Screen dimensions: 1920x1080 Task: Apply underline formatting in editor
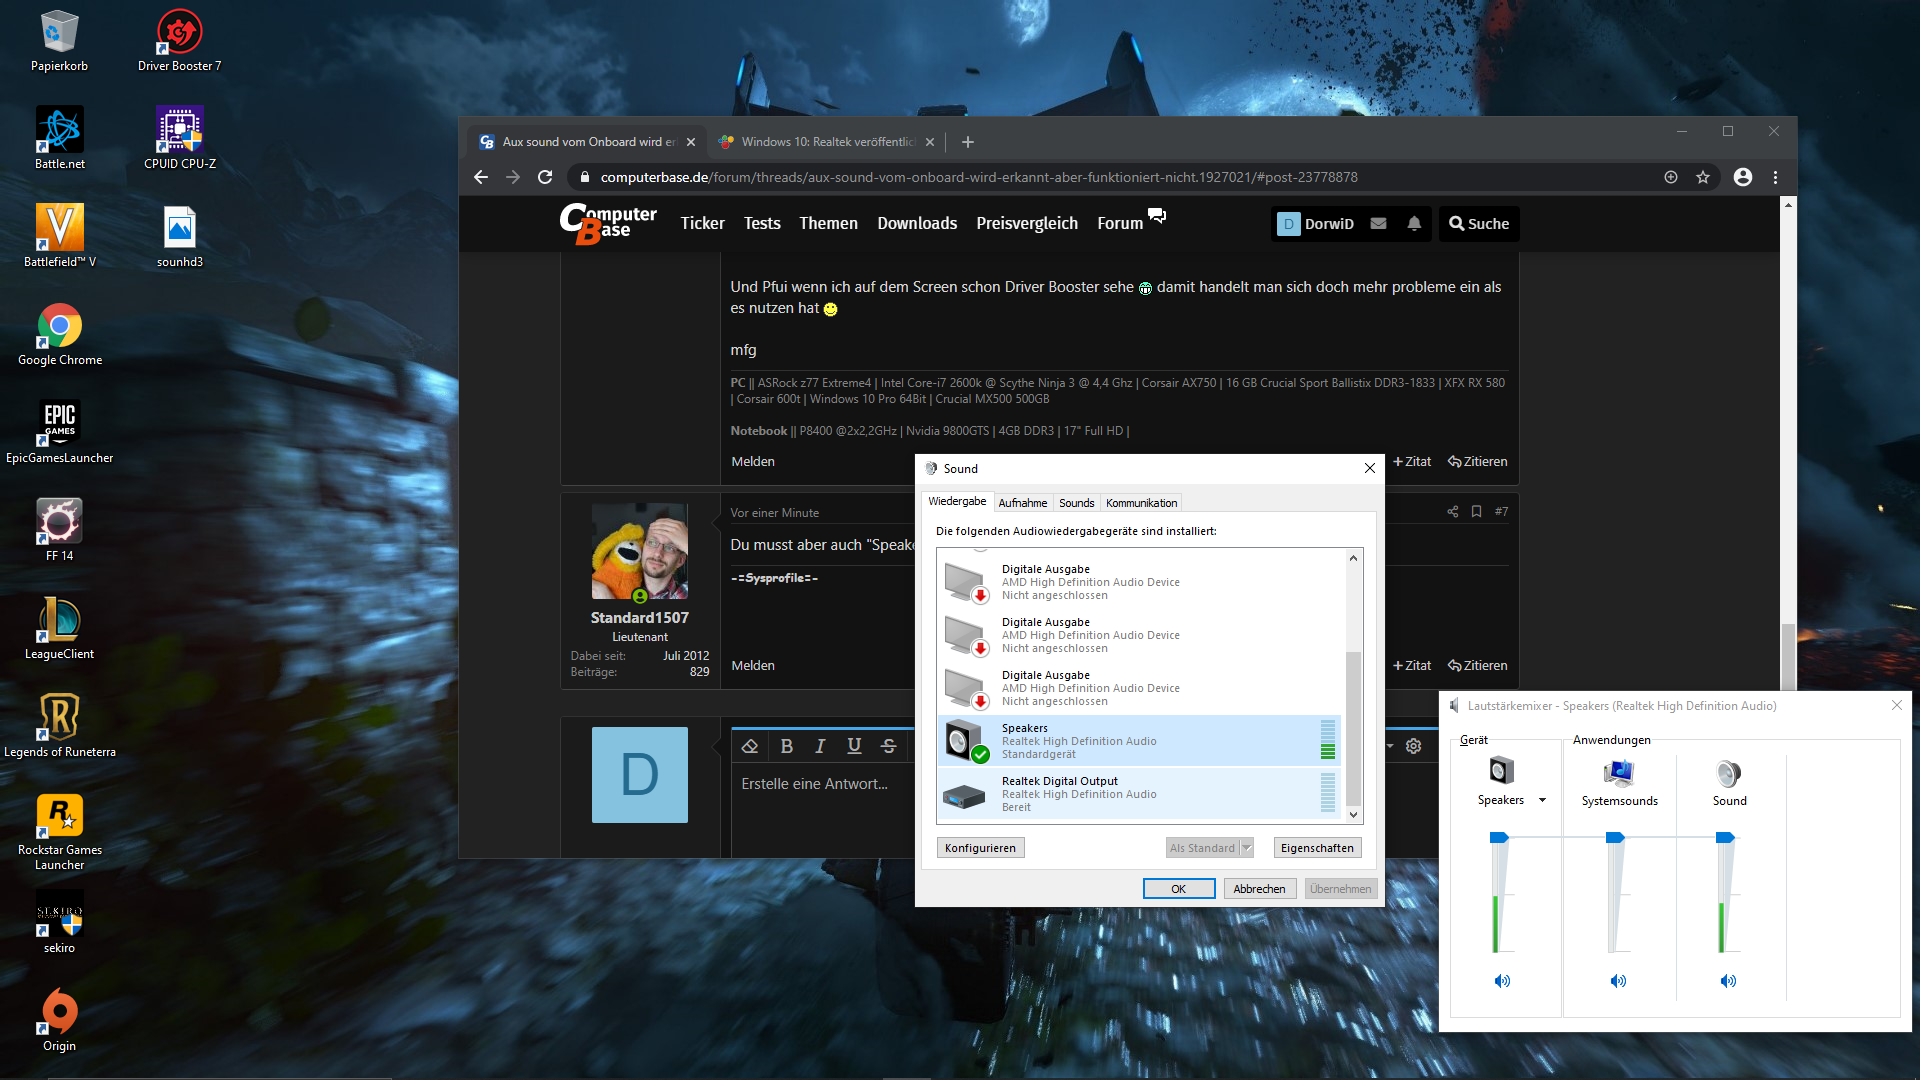coord(854,746)
